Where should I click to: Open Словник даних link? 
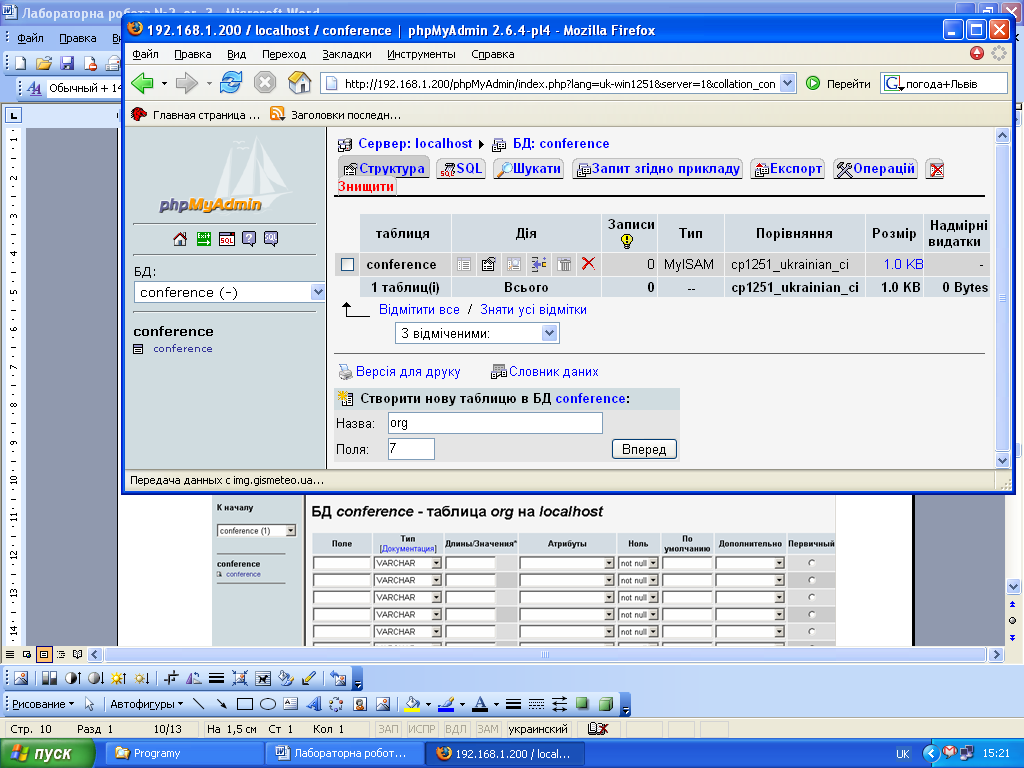point(554,372)
